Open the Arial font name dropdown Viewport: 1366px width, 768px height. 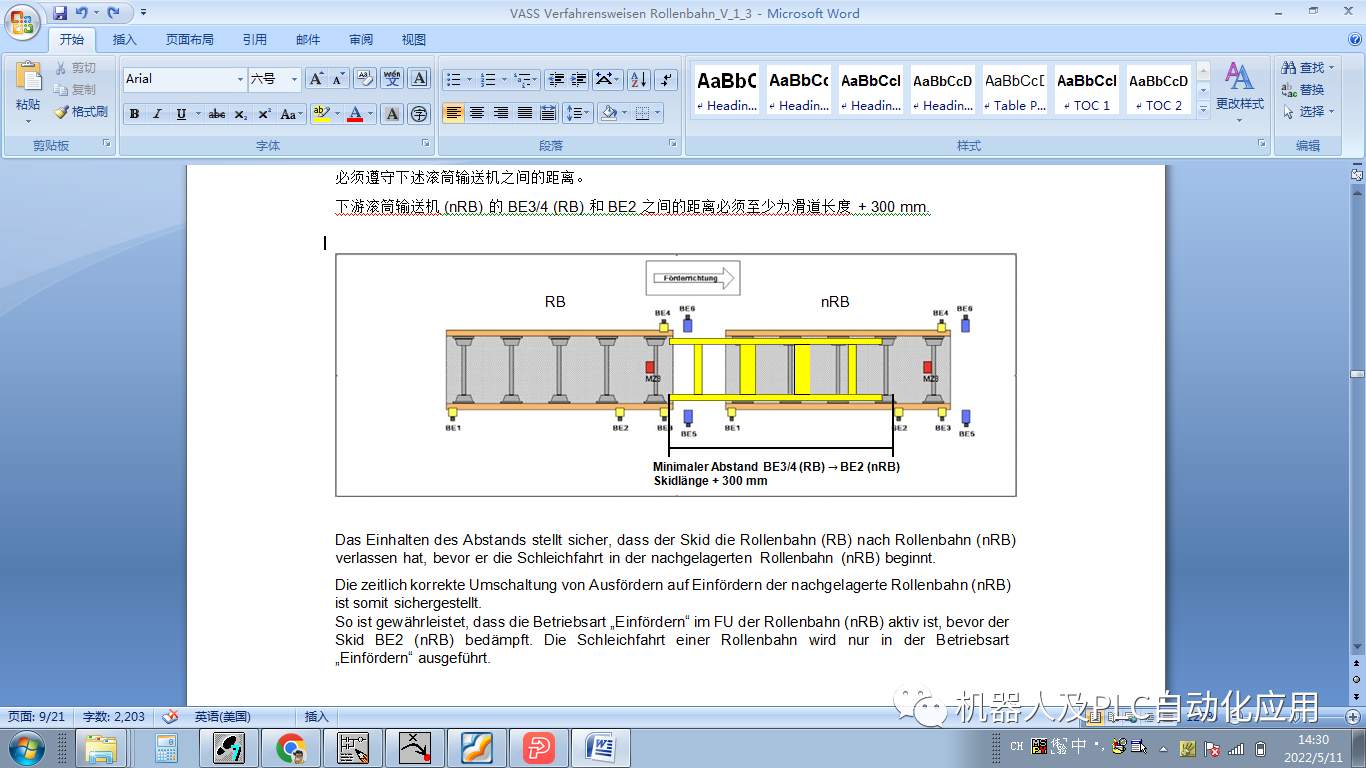coord(240,79)
